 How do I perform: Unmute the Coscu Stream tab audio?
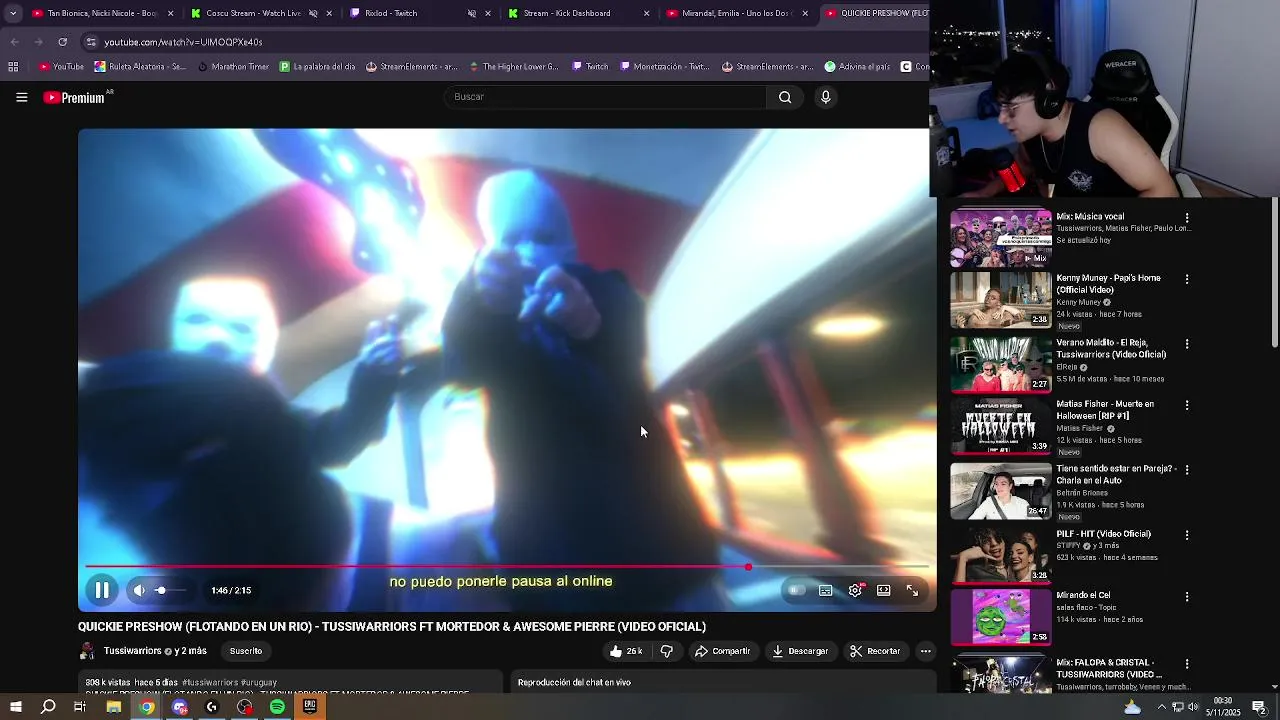coord(313,13)
